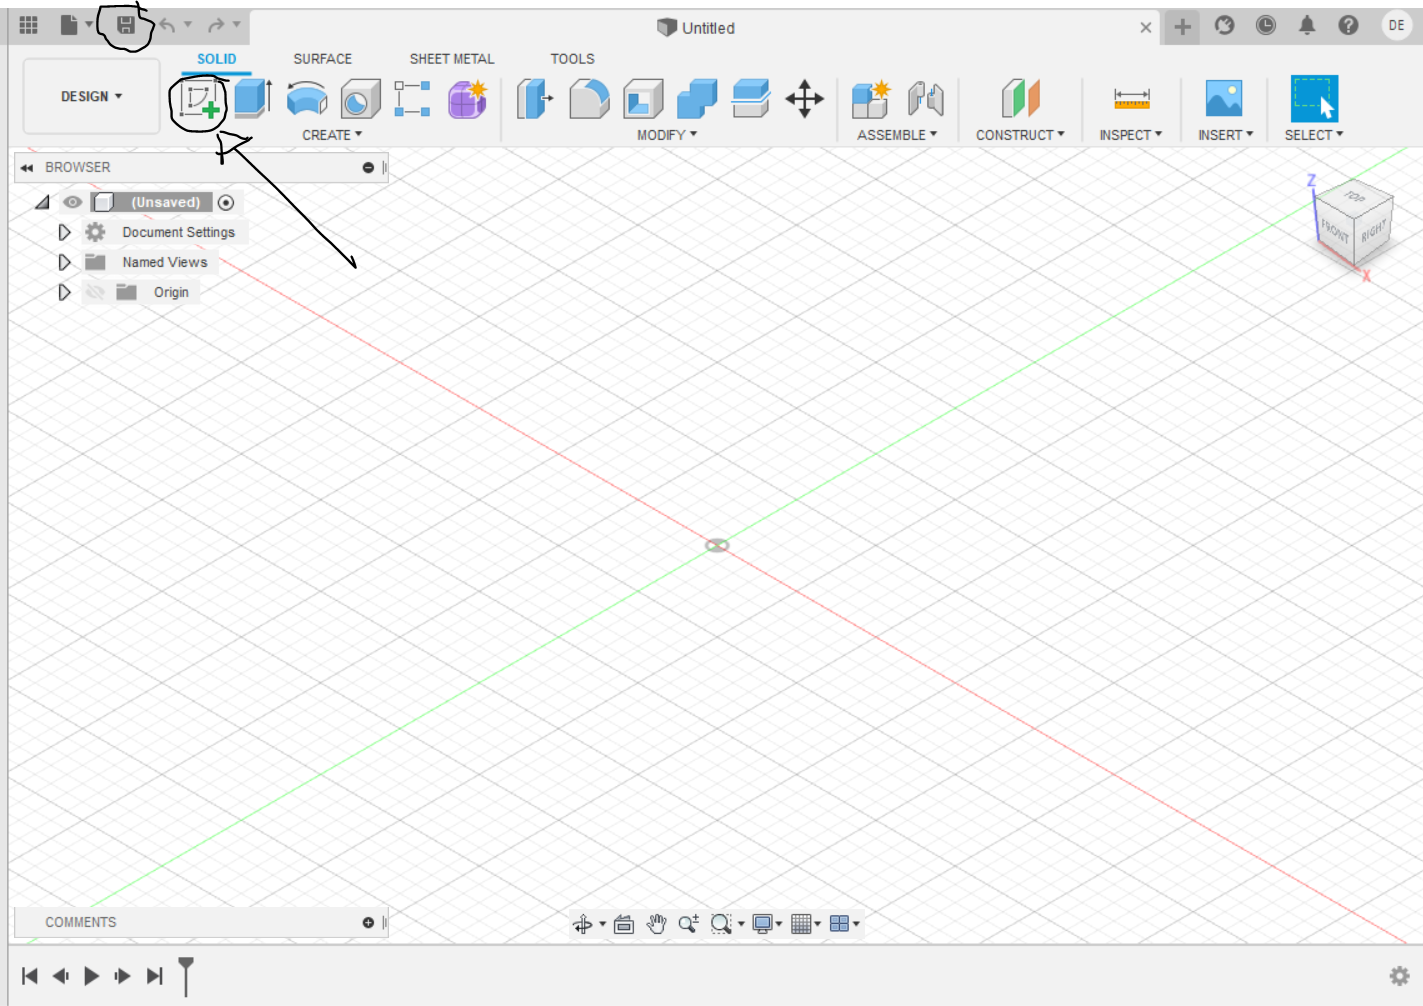The image size is (1423, 1006).
Task: Select the Revolve tool
Action: (307, 99)
